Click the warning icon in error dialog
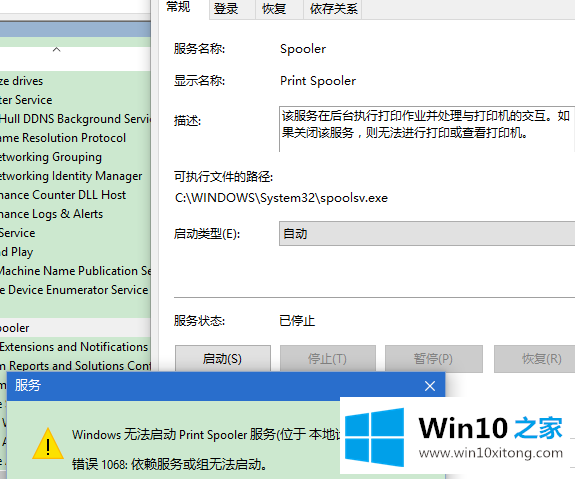The image size is (575, 479). (x=48, y=444)
